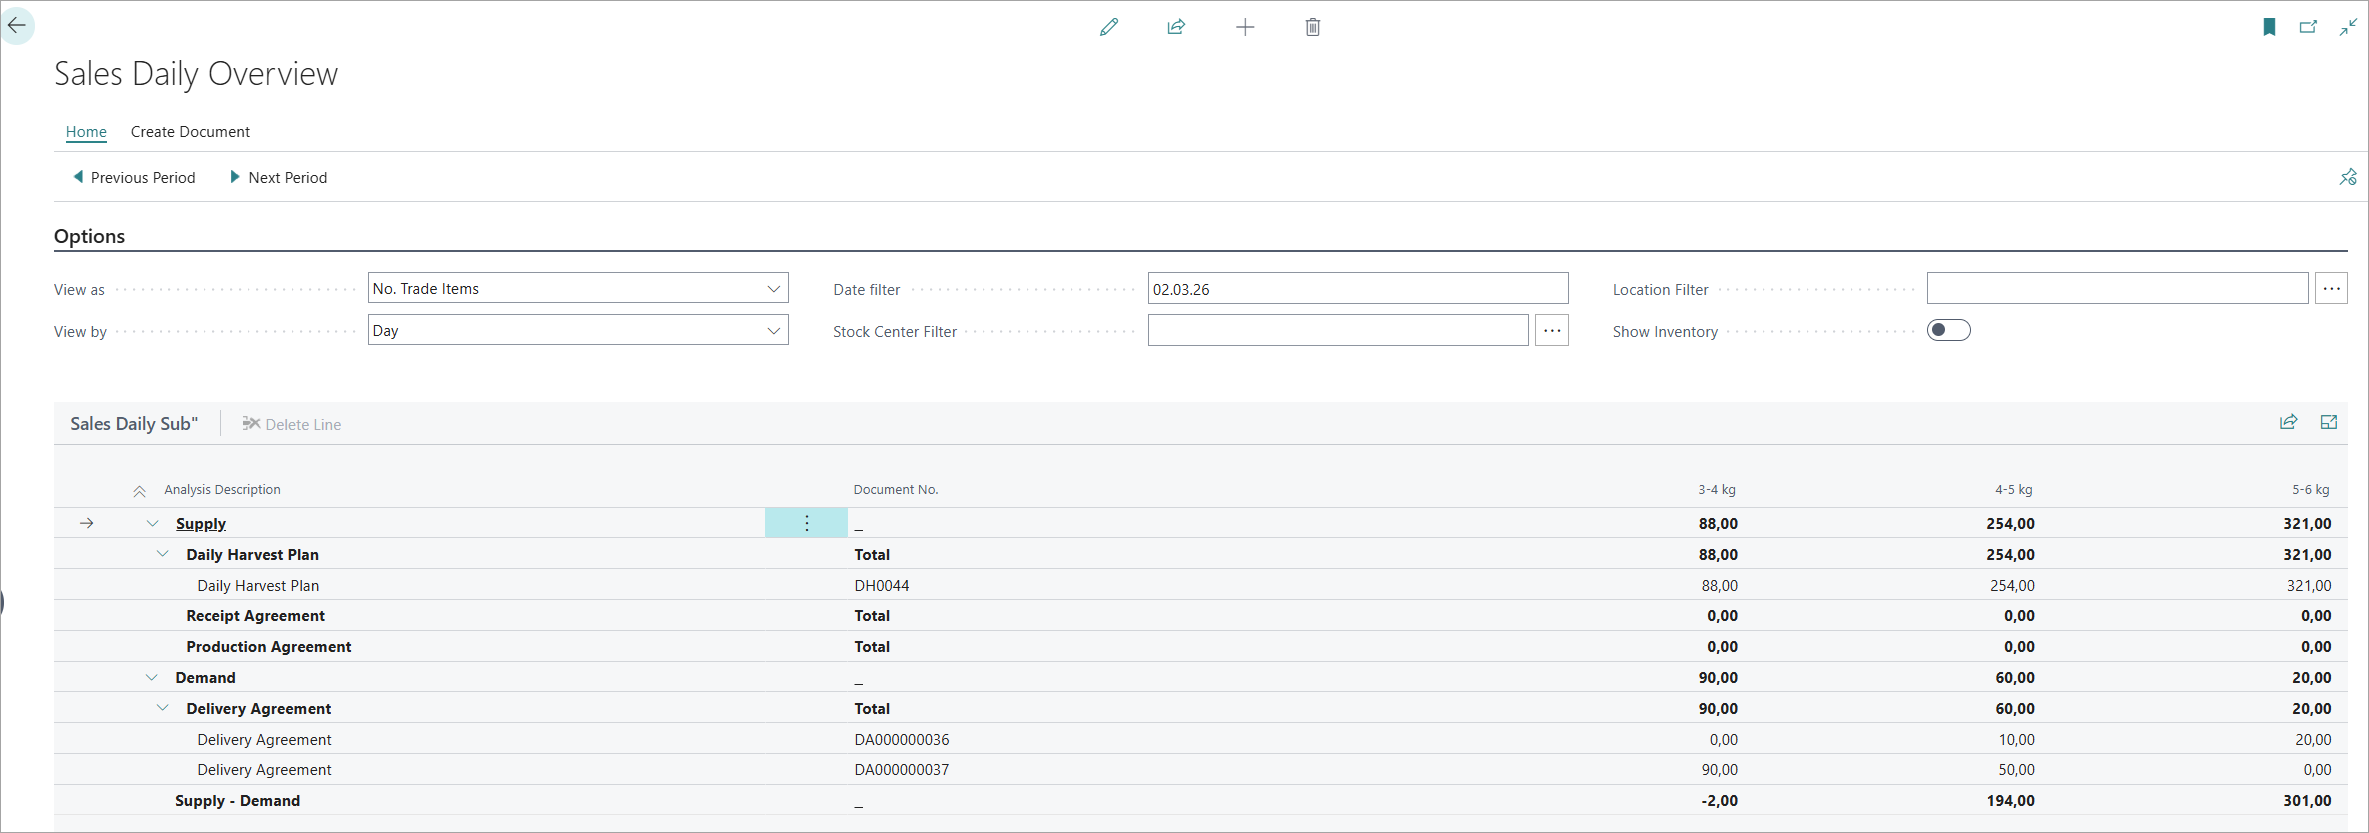
Task: Click the share icon in the page header
Action: click(1177, 27)
